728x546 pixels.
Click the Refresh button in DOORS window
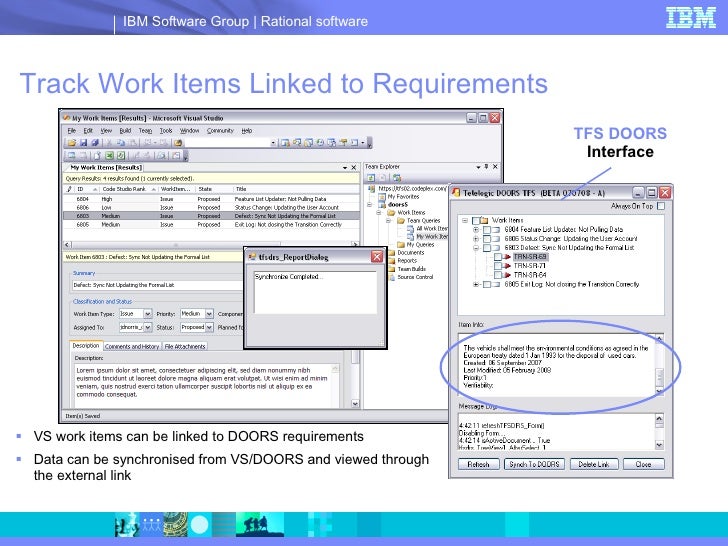click(478, 464)
